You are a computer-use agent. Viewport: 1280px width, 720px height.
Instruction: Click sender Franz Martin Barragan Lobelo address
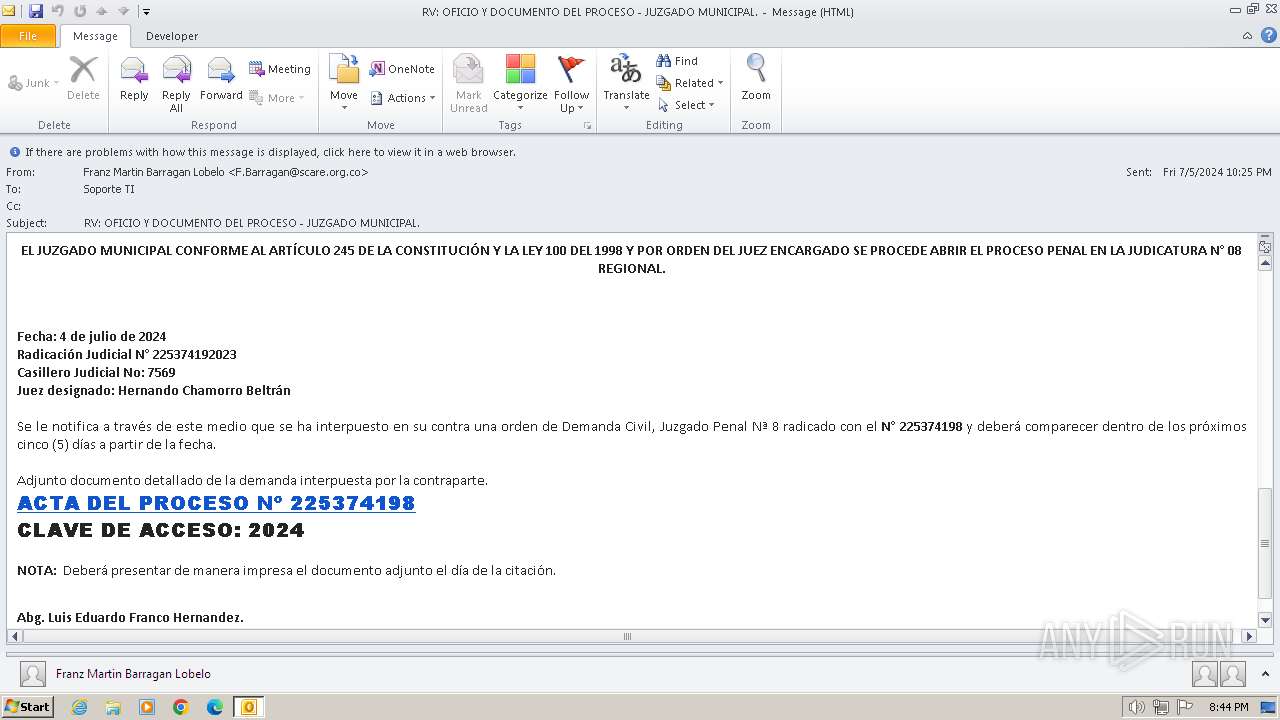[225, 172]
